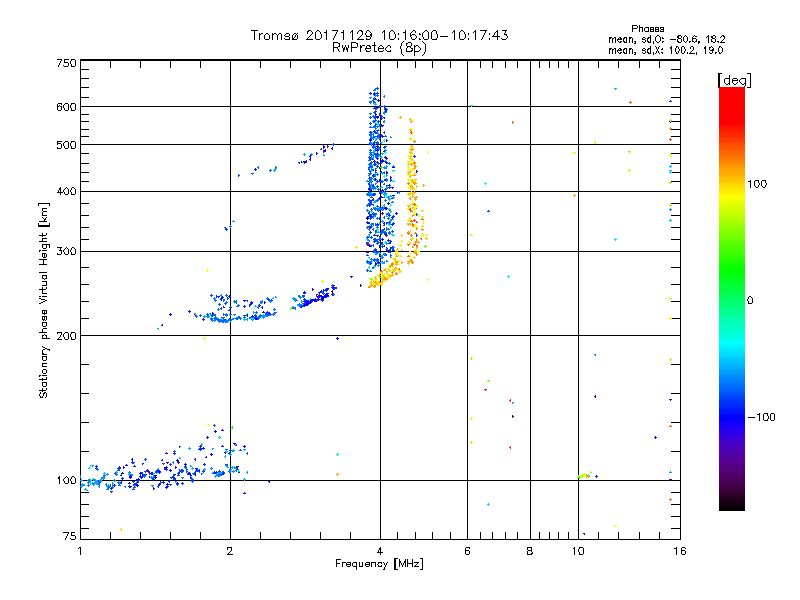The width and height of the screenshot is (800, 600).
Task: Click the '[deg]' colorbar unit label
Action: pos(734,80)
